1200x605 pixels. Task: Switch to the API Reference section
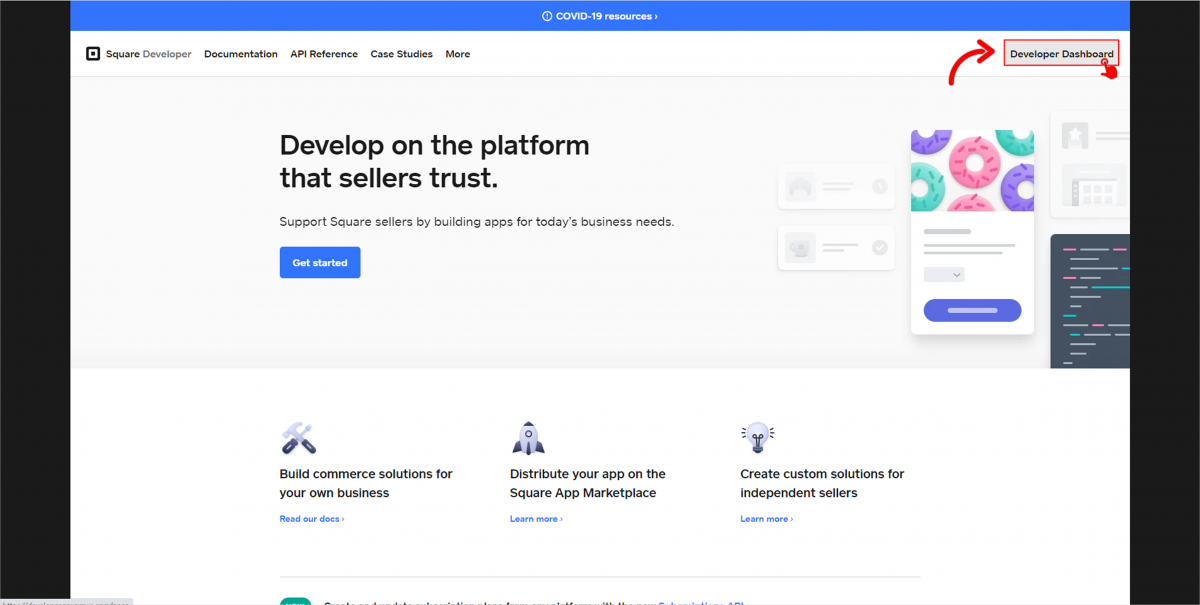click(323, 54)
